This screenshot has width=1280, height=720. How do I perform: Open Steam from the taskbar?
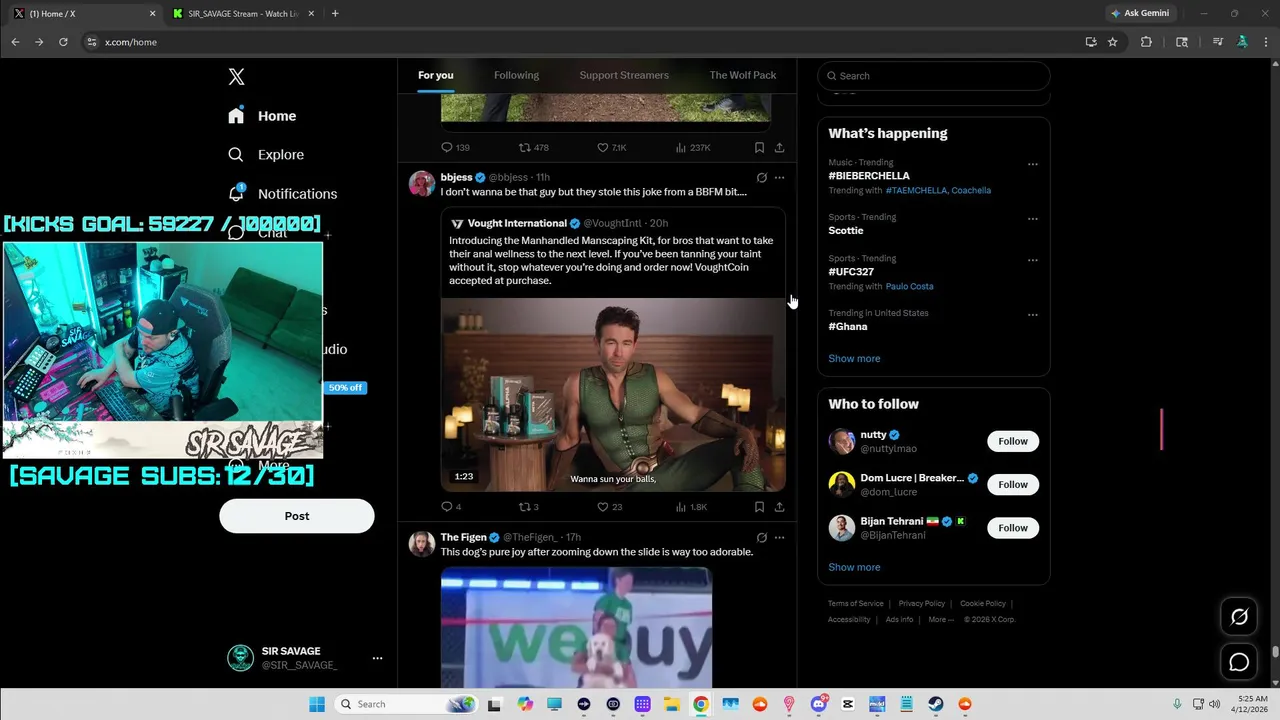935,704
